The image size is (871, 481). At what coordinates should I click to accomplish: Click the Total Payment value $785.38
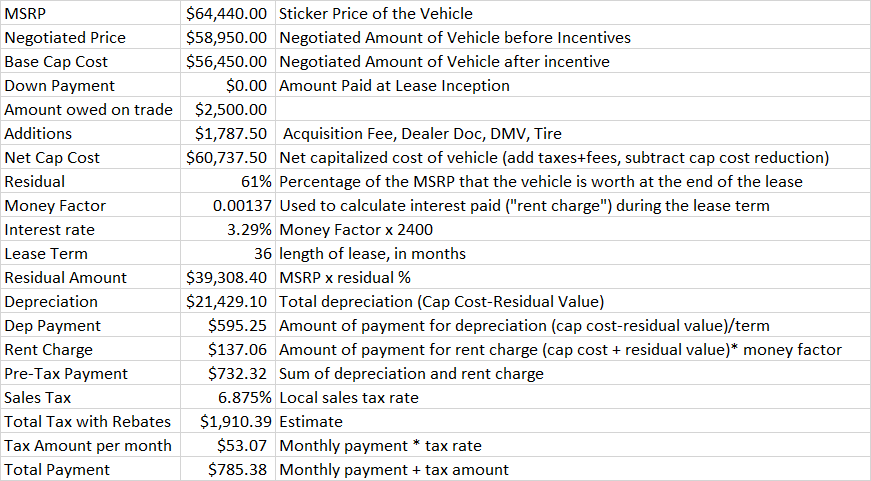pos(228,469)
